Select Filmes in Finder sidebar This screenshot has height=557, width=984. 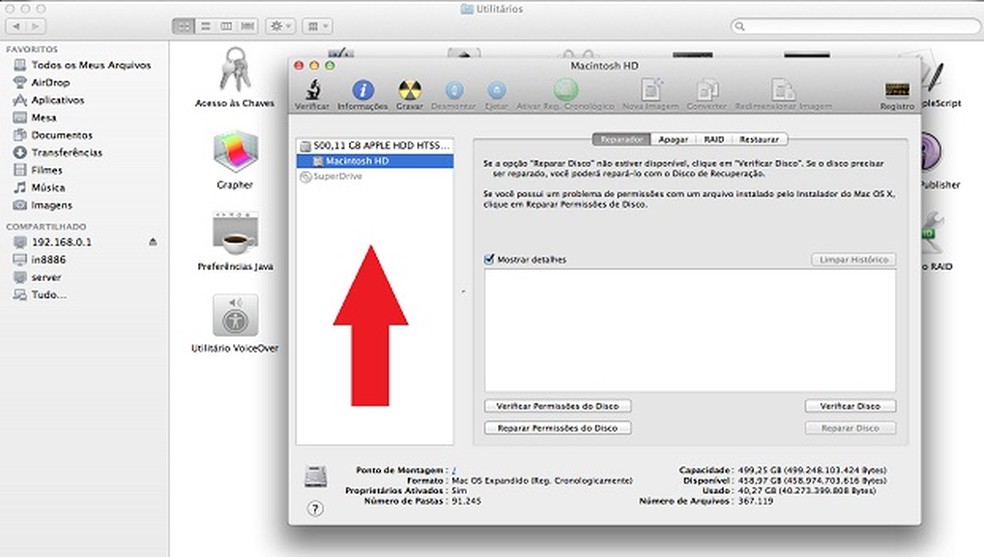46,170
